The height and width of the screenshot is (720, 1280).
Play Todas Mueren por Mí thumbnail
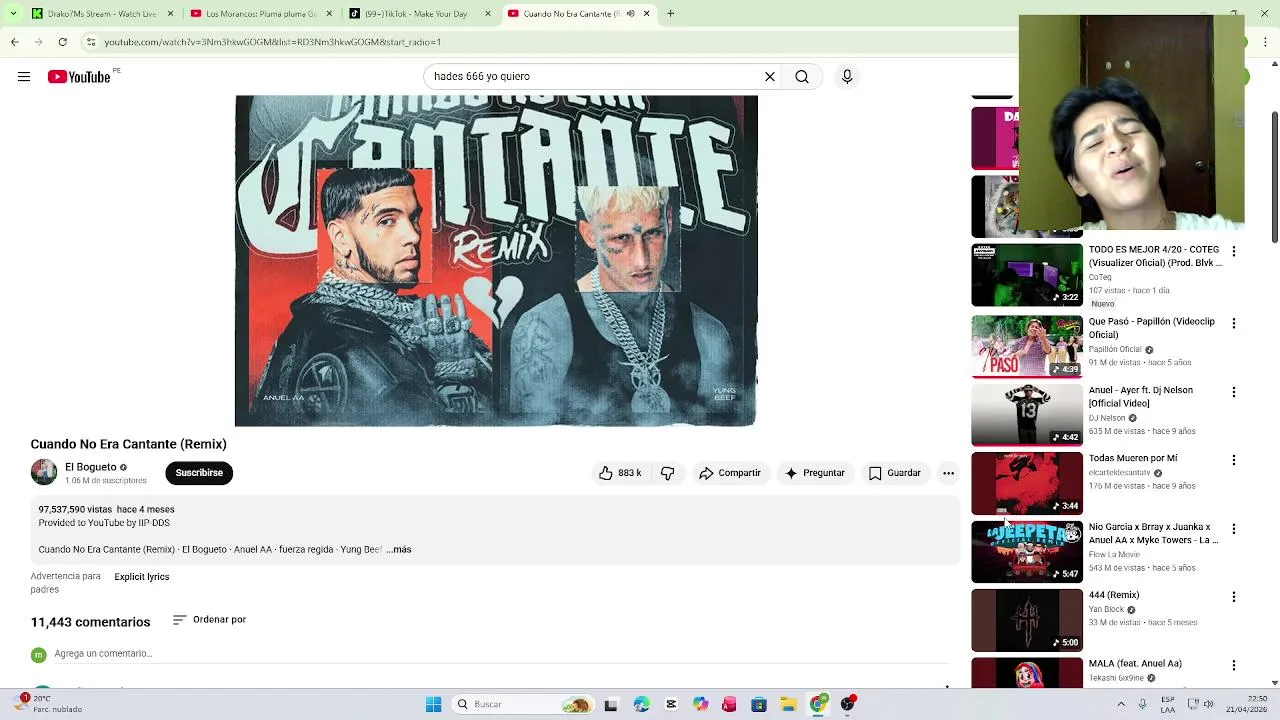point(1027,483)
